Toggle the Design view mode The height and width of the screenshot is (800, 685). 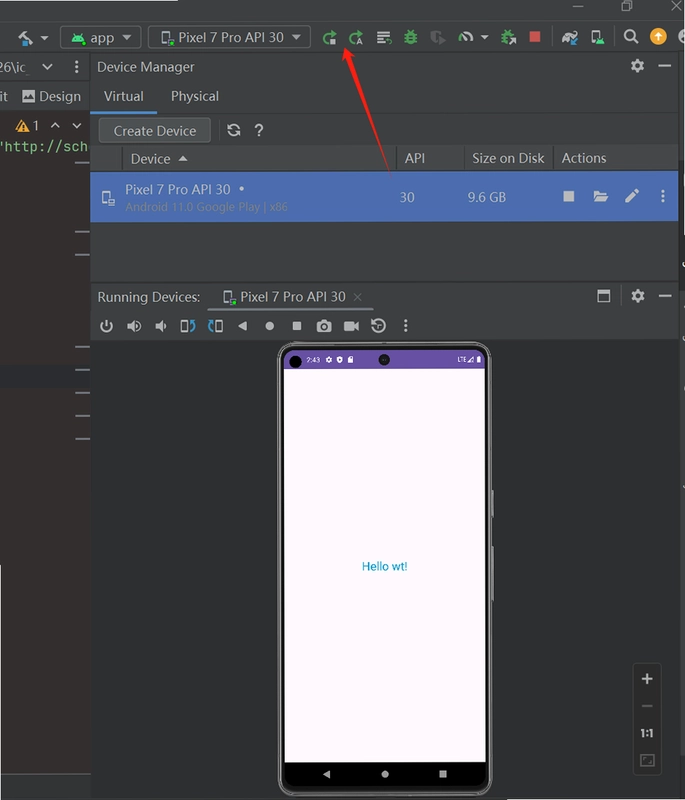pyautogui.click(x=52, y=96)
